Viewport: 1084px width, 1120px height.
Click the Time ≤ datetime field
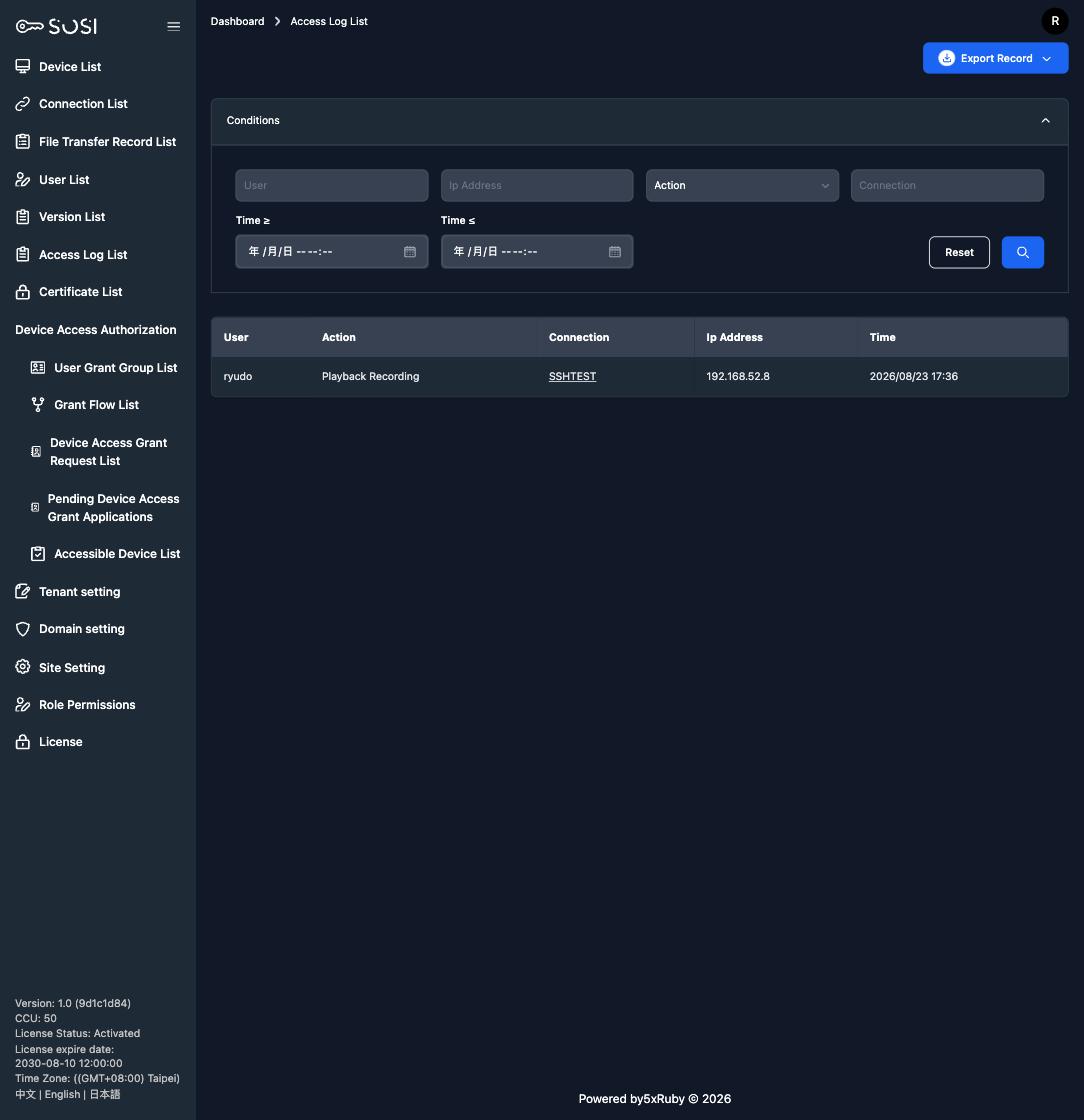click(537, 251)
